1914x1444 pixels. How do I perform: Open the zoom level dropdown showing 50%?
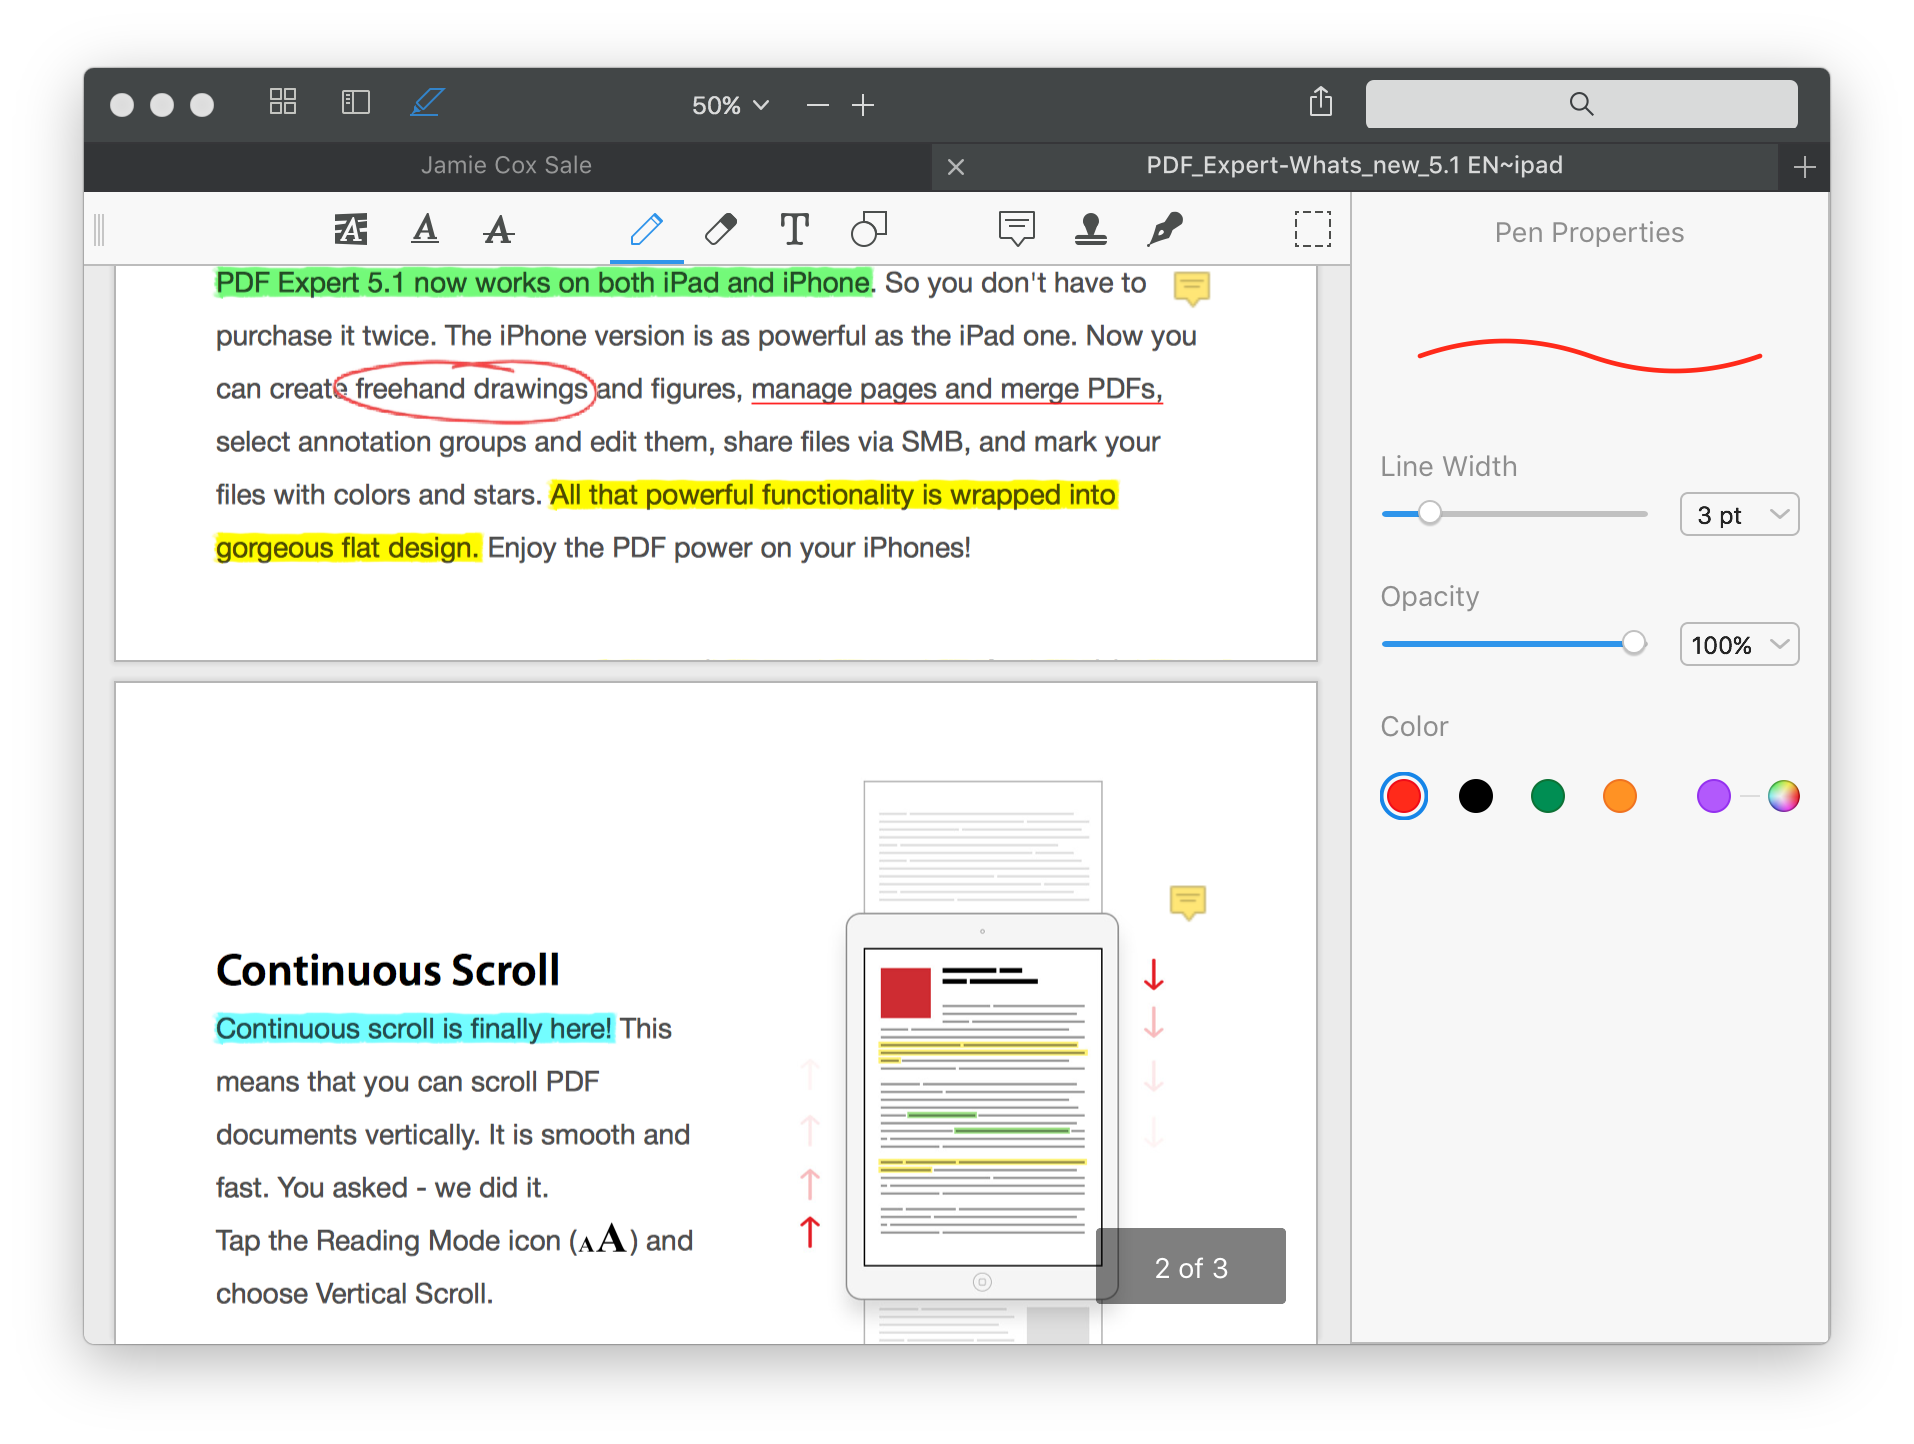click(x=729, y=104)
